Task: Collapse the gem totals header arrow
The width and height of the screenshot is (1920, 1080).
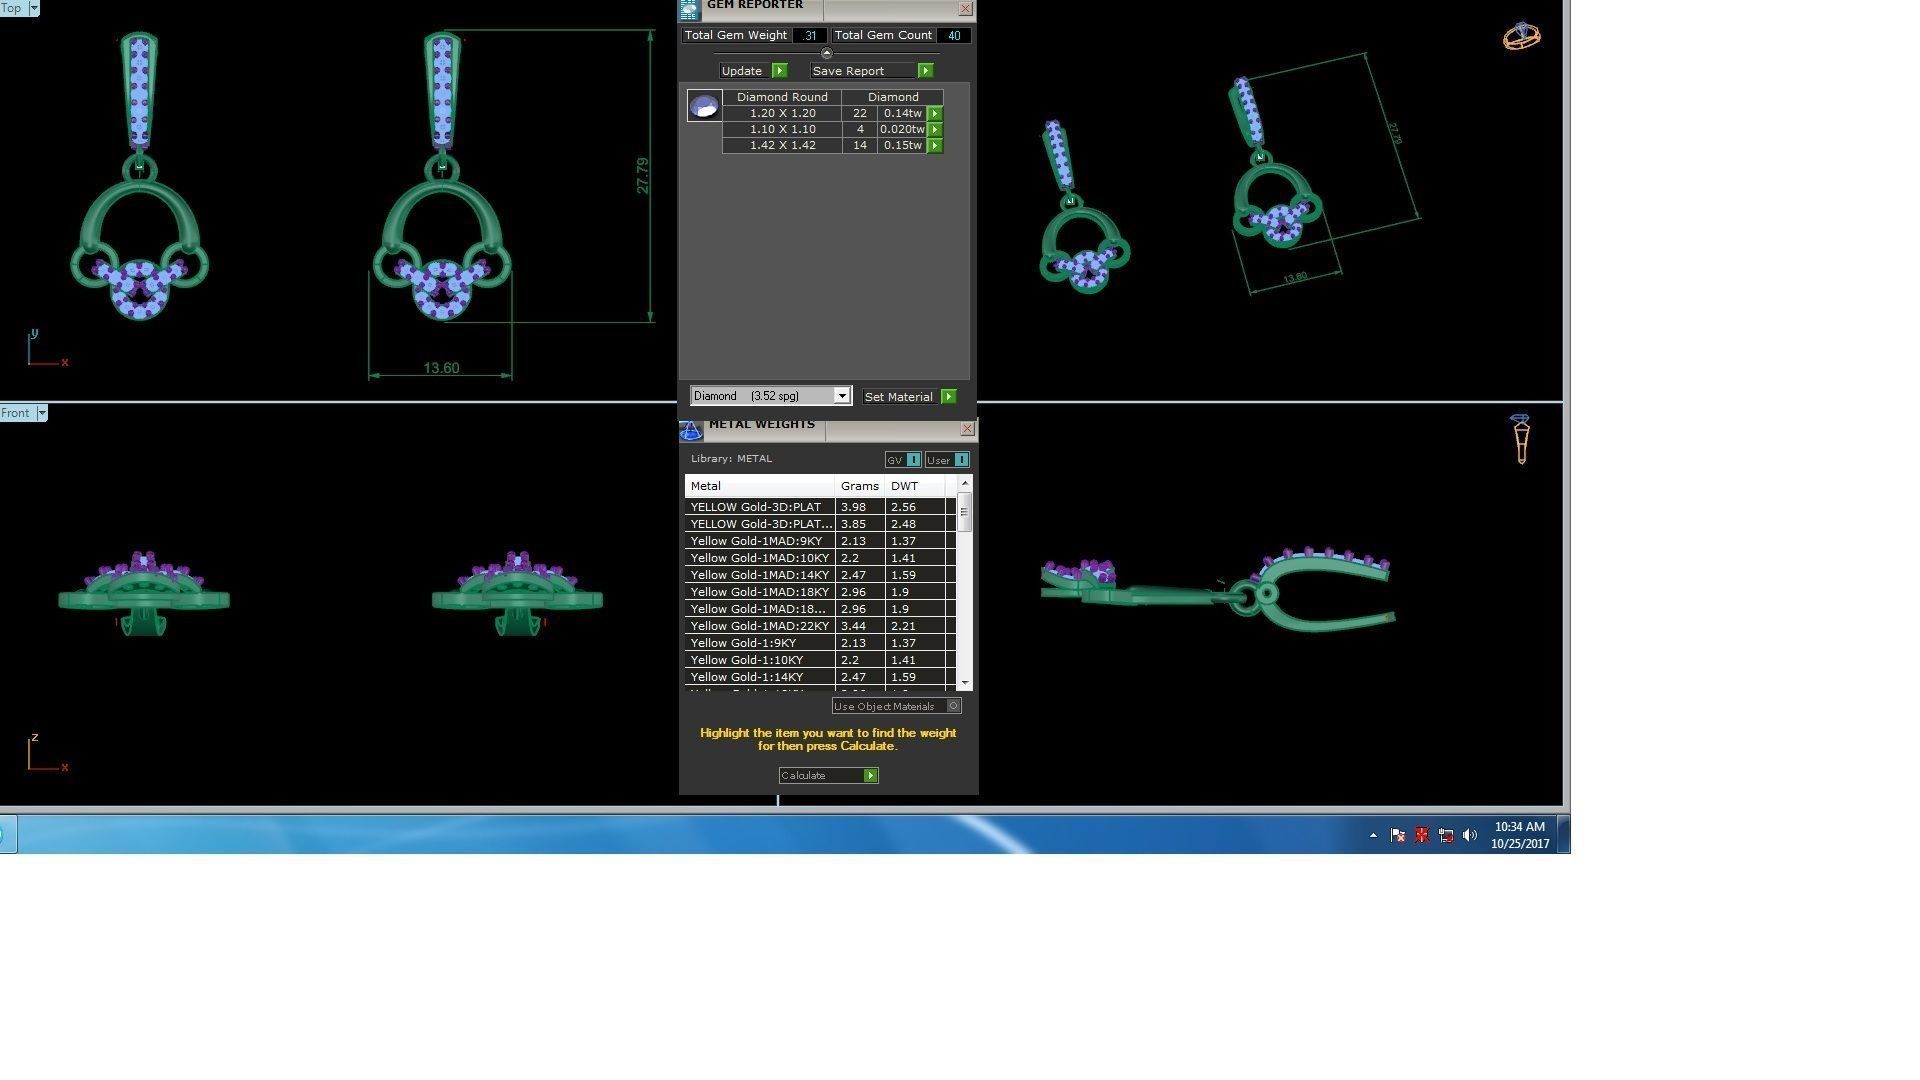Action: pos(826,53)
